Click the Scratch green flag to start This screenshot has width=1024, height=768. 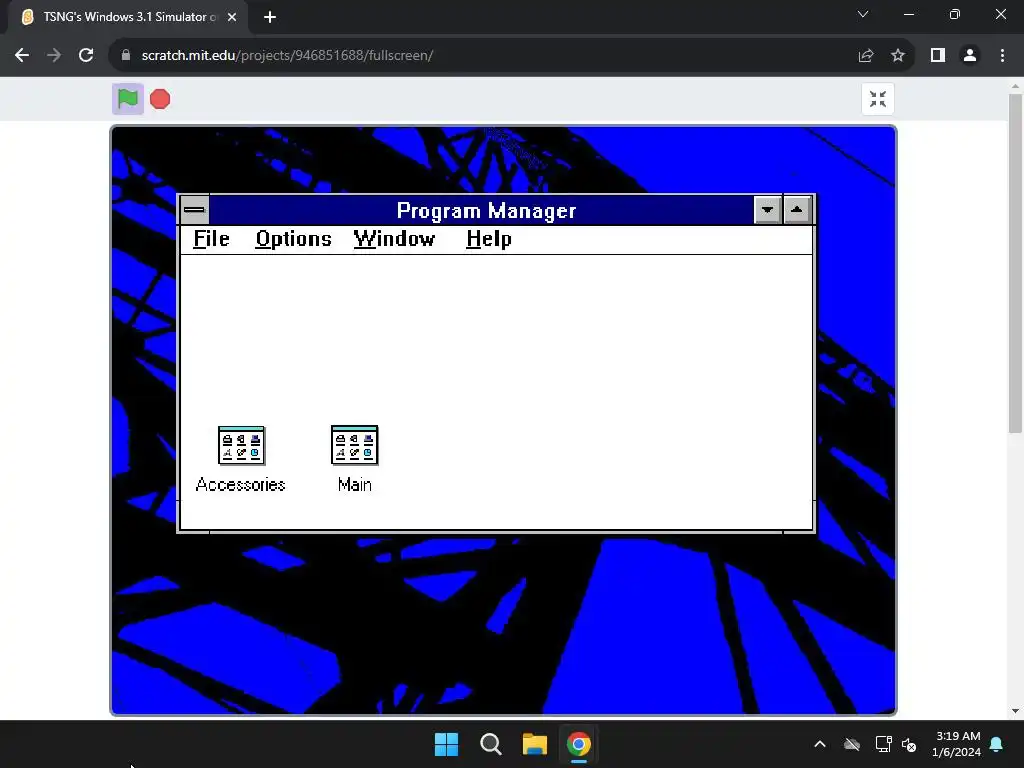[128, 99]
